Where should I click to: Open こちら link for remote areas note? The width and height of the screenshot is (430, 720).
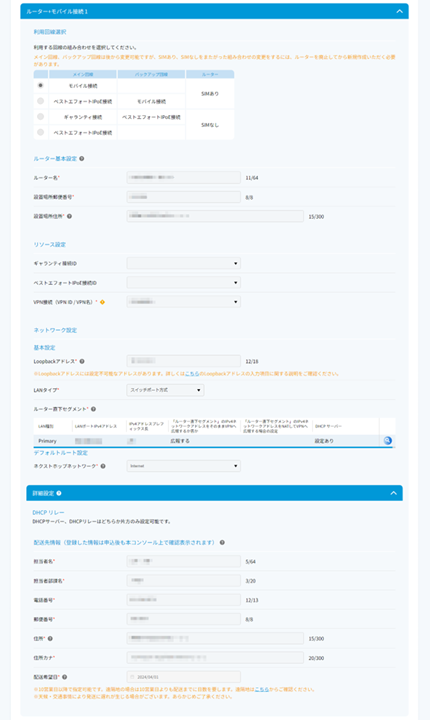pos(262,689)
